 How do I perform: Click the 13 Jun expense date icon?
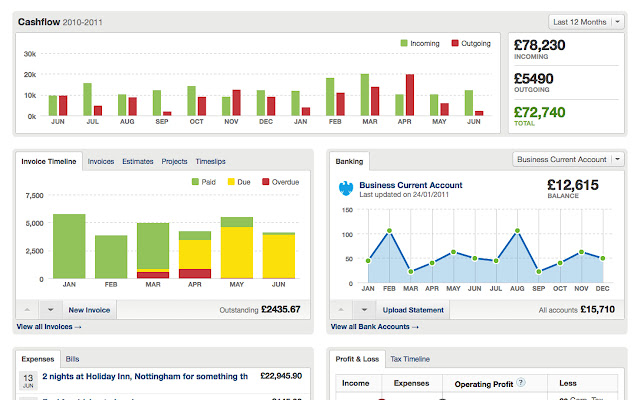click(x=27, y=378)
